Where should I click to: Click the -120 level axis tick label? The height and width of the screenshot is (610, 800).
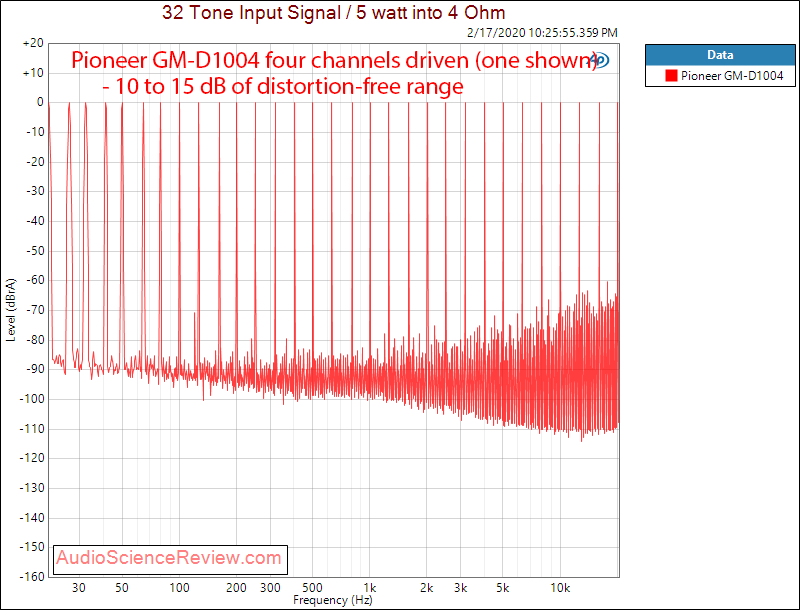pos(32,458)
